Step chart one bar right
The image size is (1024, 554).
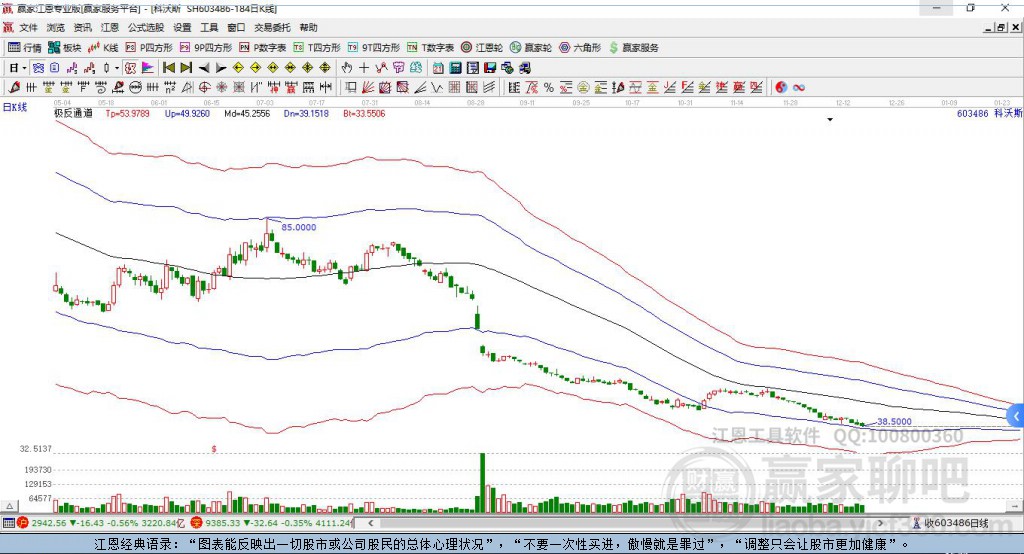221,68
